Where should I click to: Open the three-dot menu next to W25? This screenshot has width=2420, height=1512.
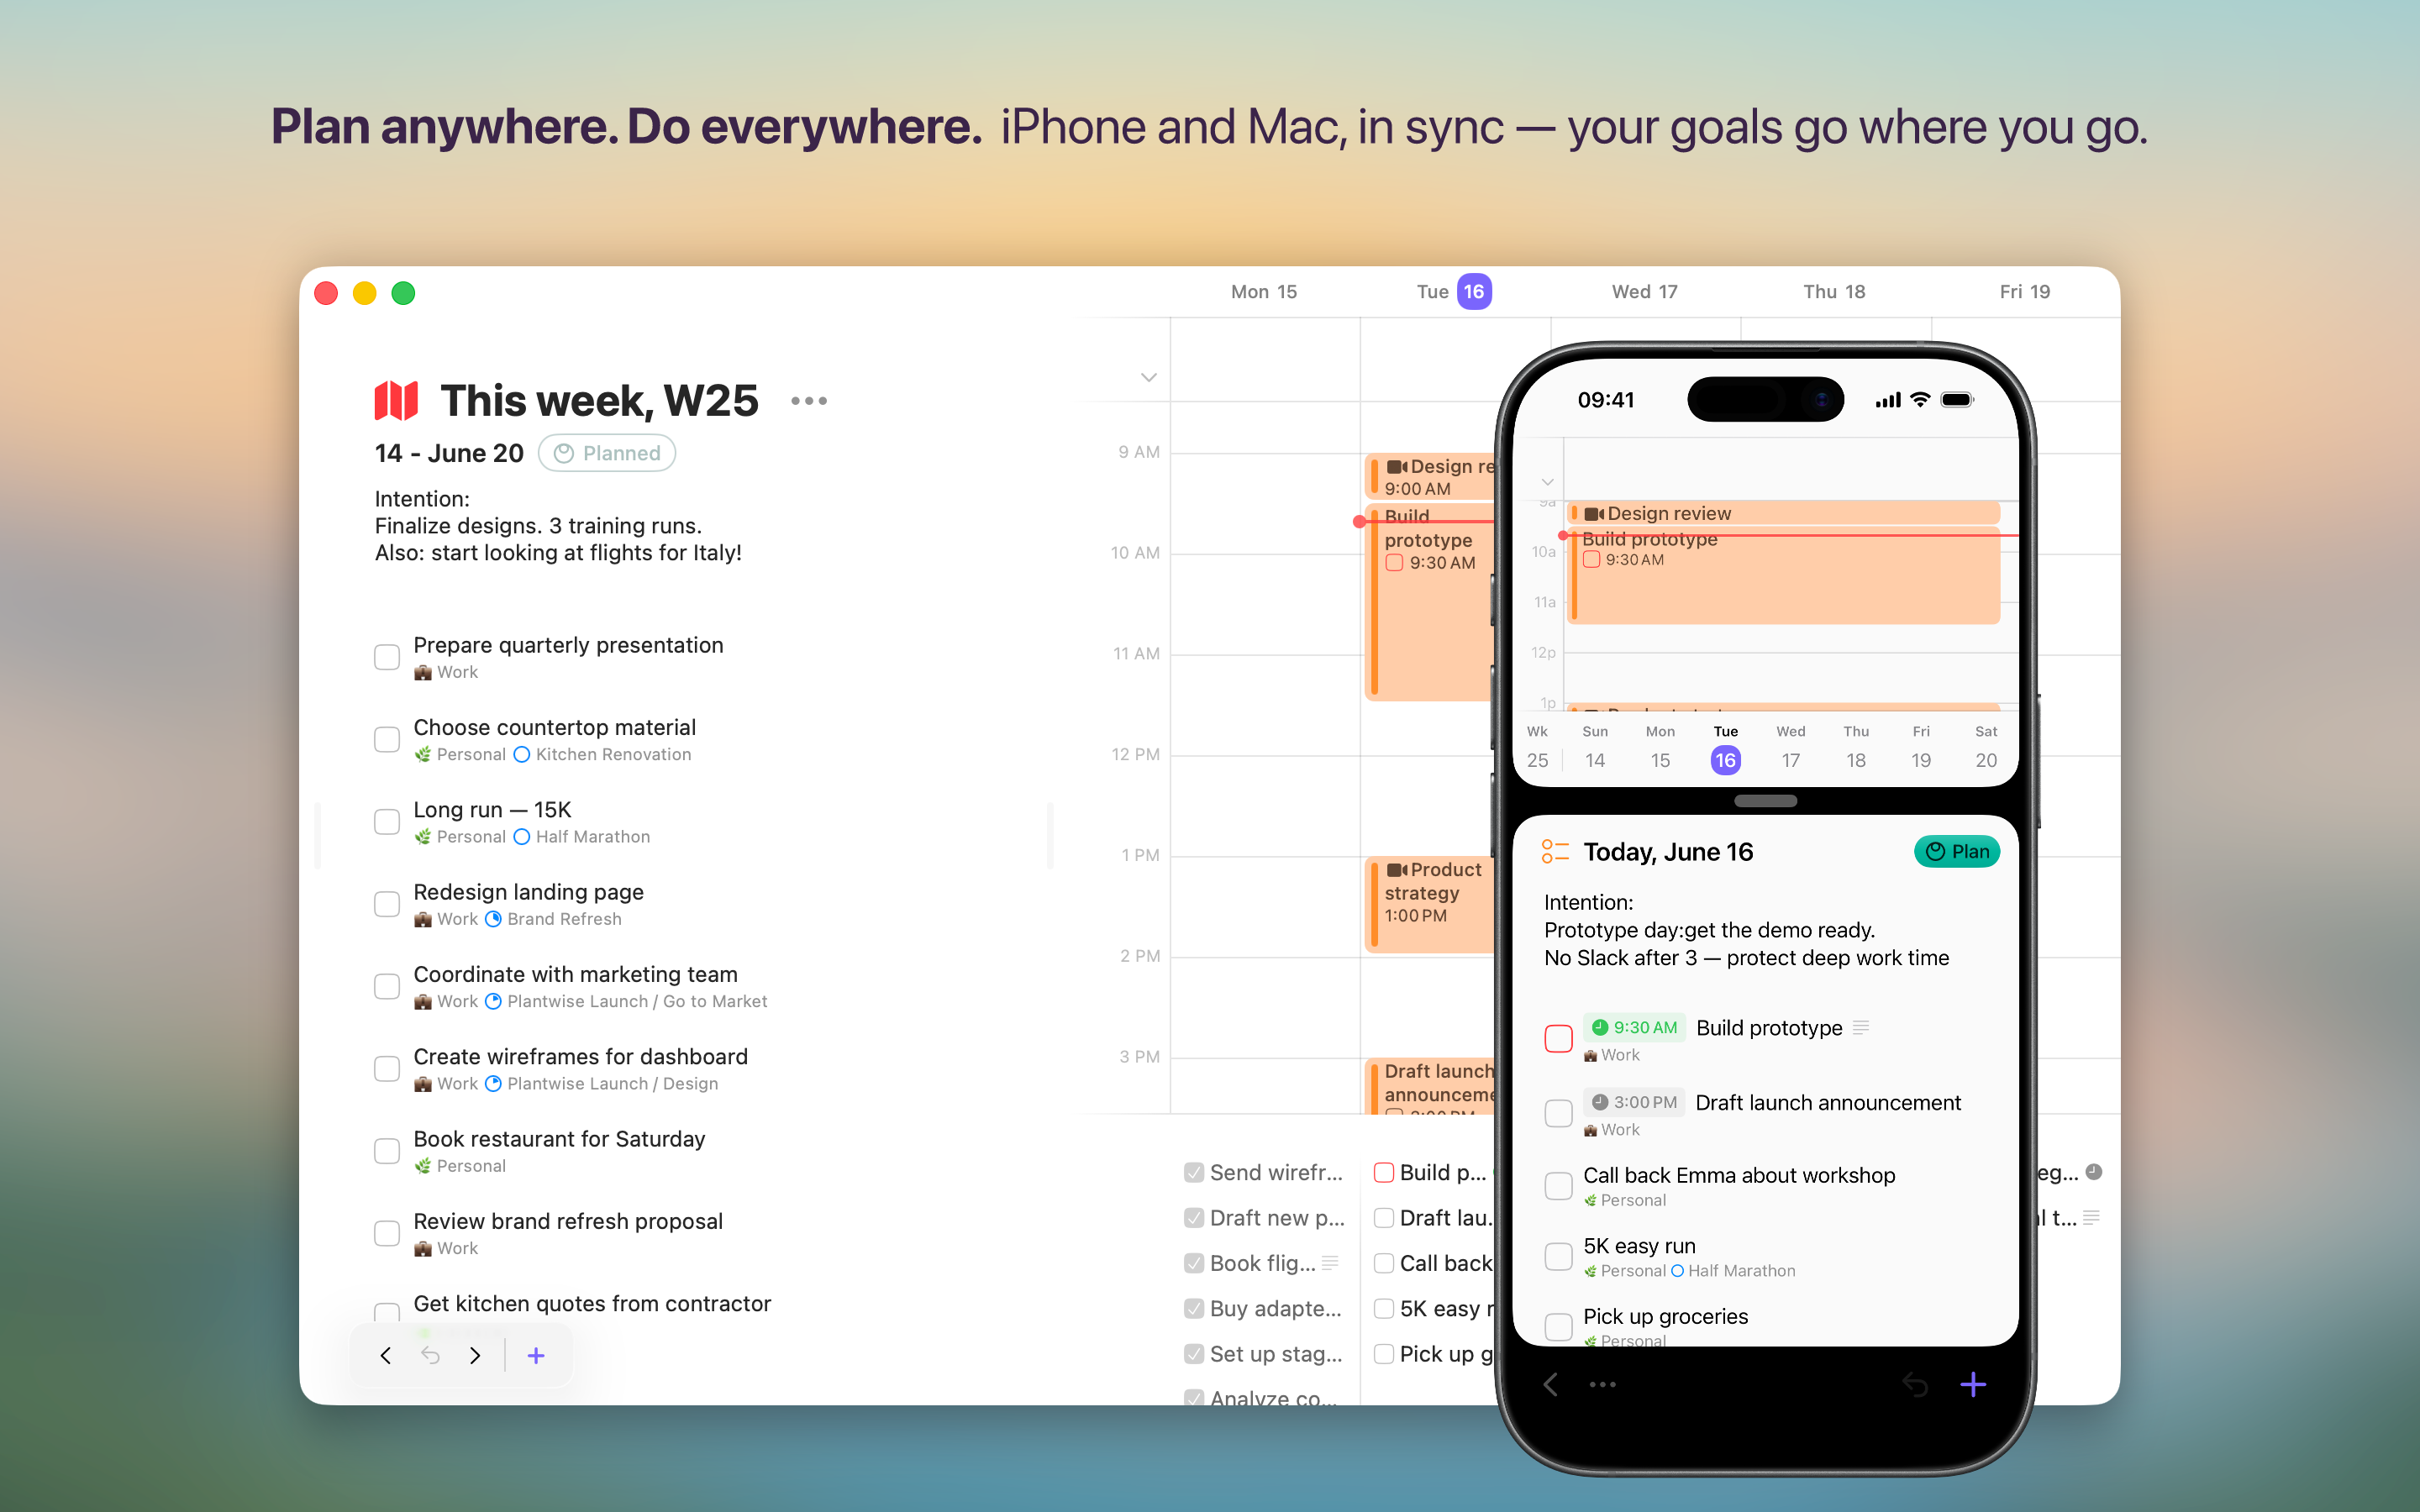808,401
